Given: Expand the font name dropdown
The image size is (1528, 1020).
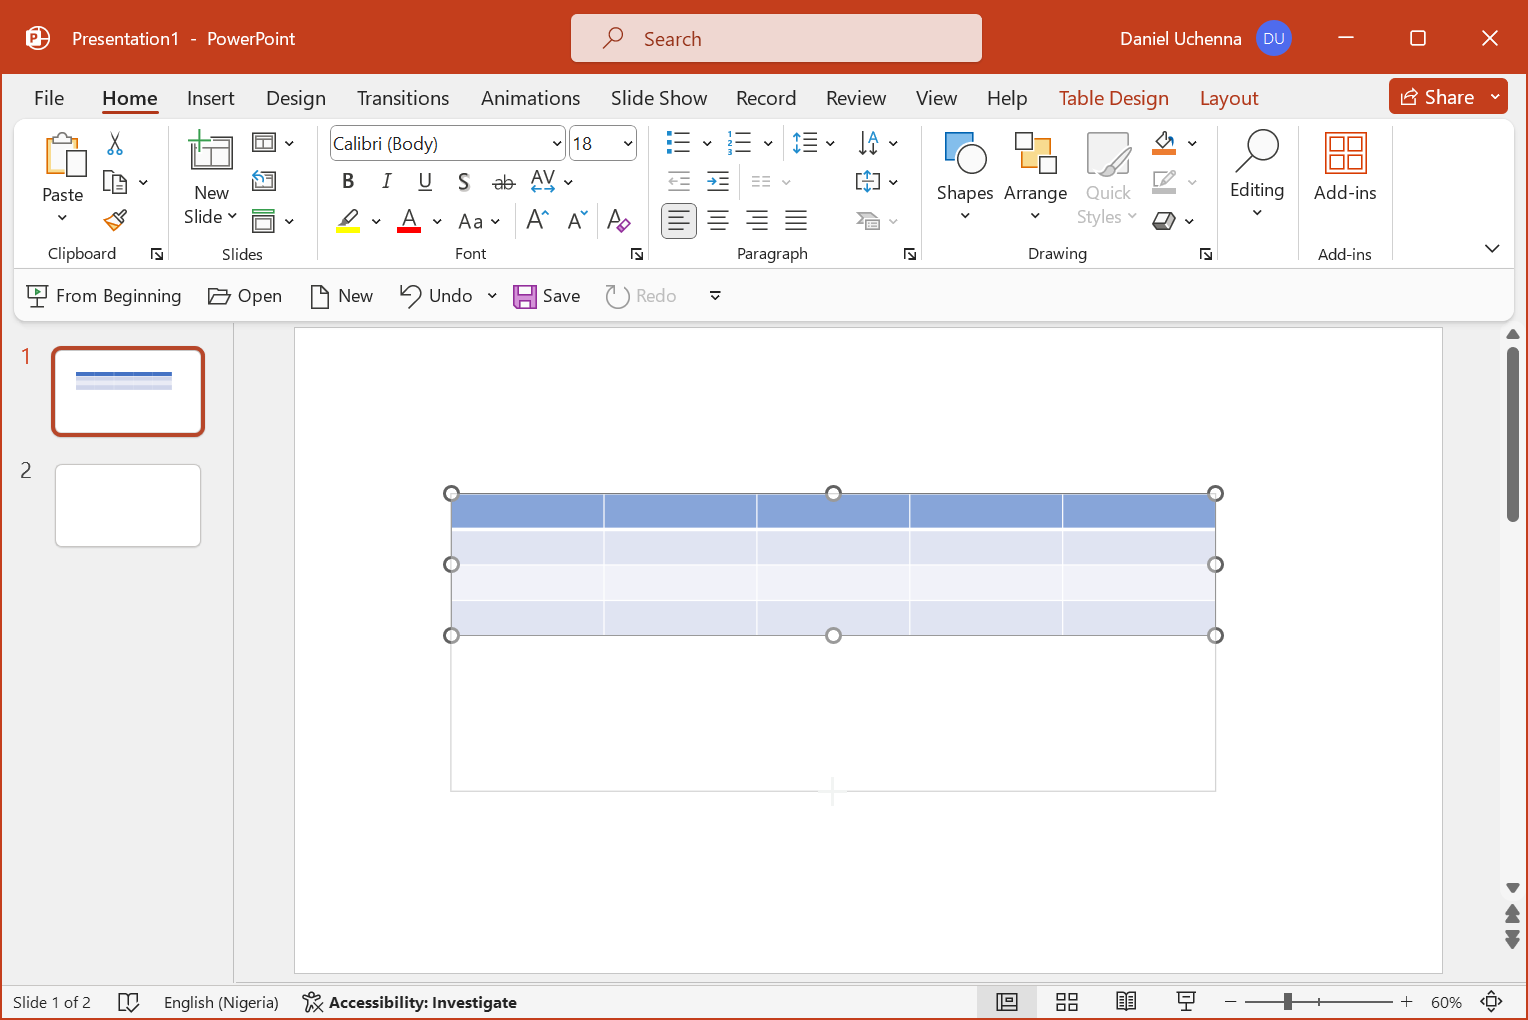Looking at the screenshot, I should [x=557, y=144].
